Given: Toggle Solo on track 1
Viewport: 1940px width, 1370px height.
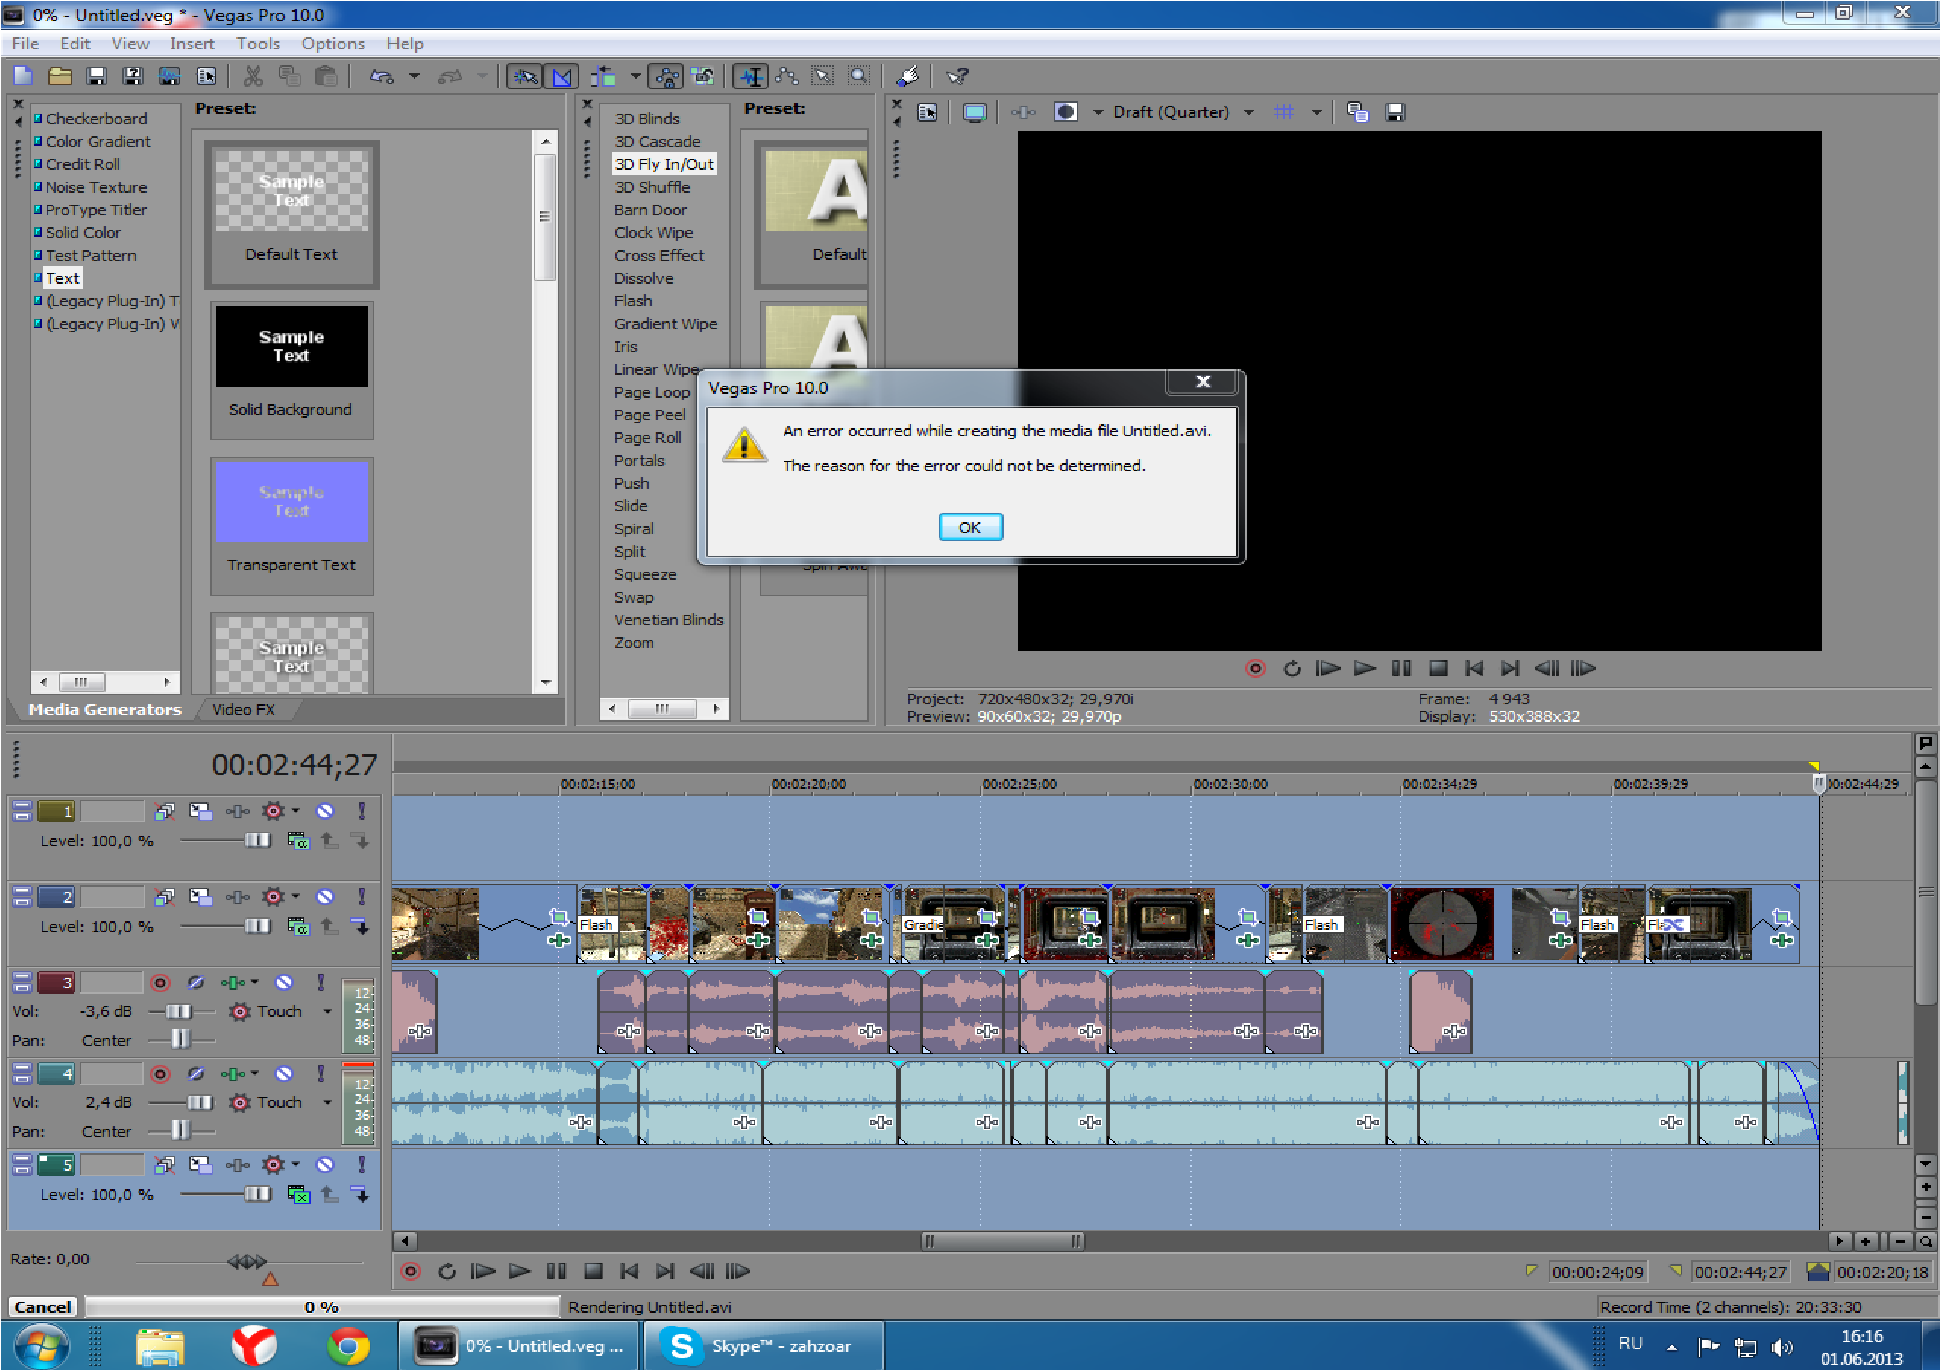Looking at the screenshot, I should tap(361, 811).
